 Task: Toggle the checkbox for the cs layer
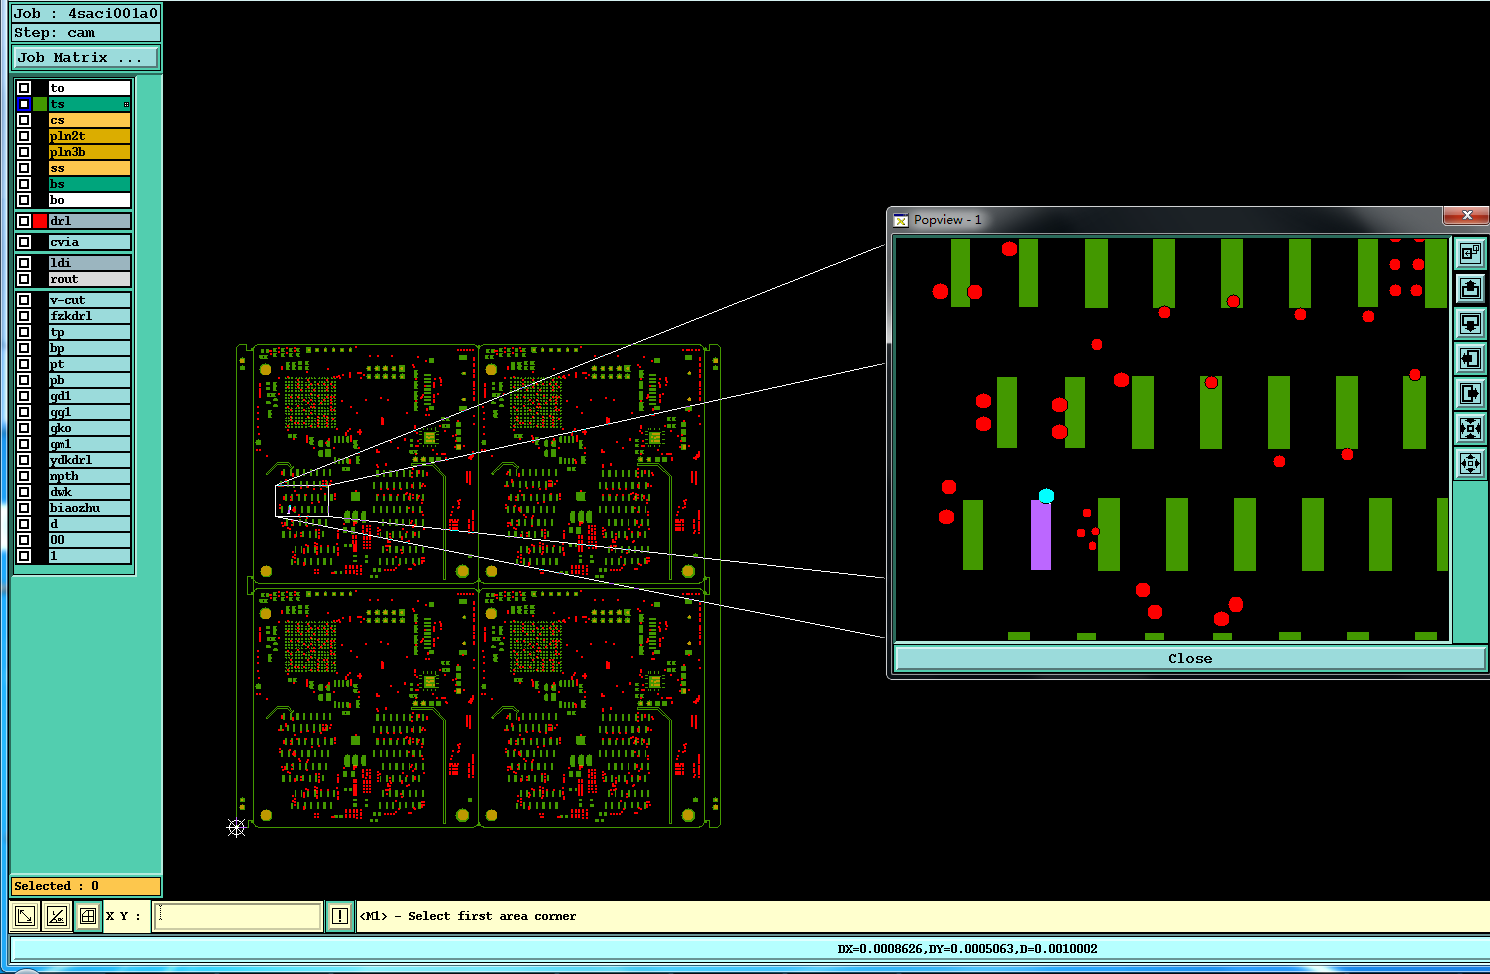[x=24, y=120]
